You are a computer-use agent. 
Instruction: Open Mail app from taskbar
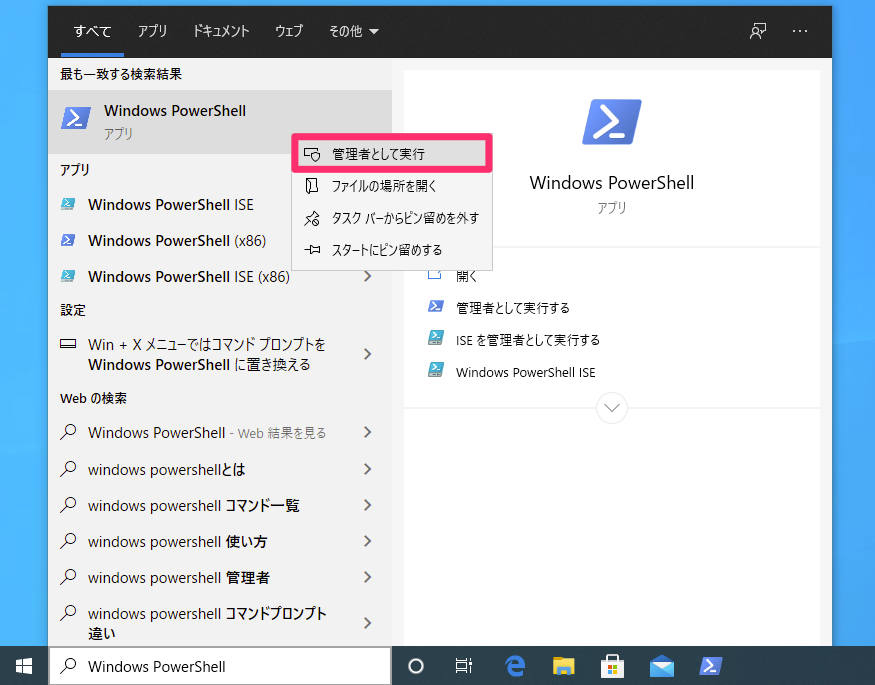pyautogui.click(x=661, y=666)
